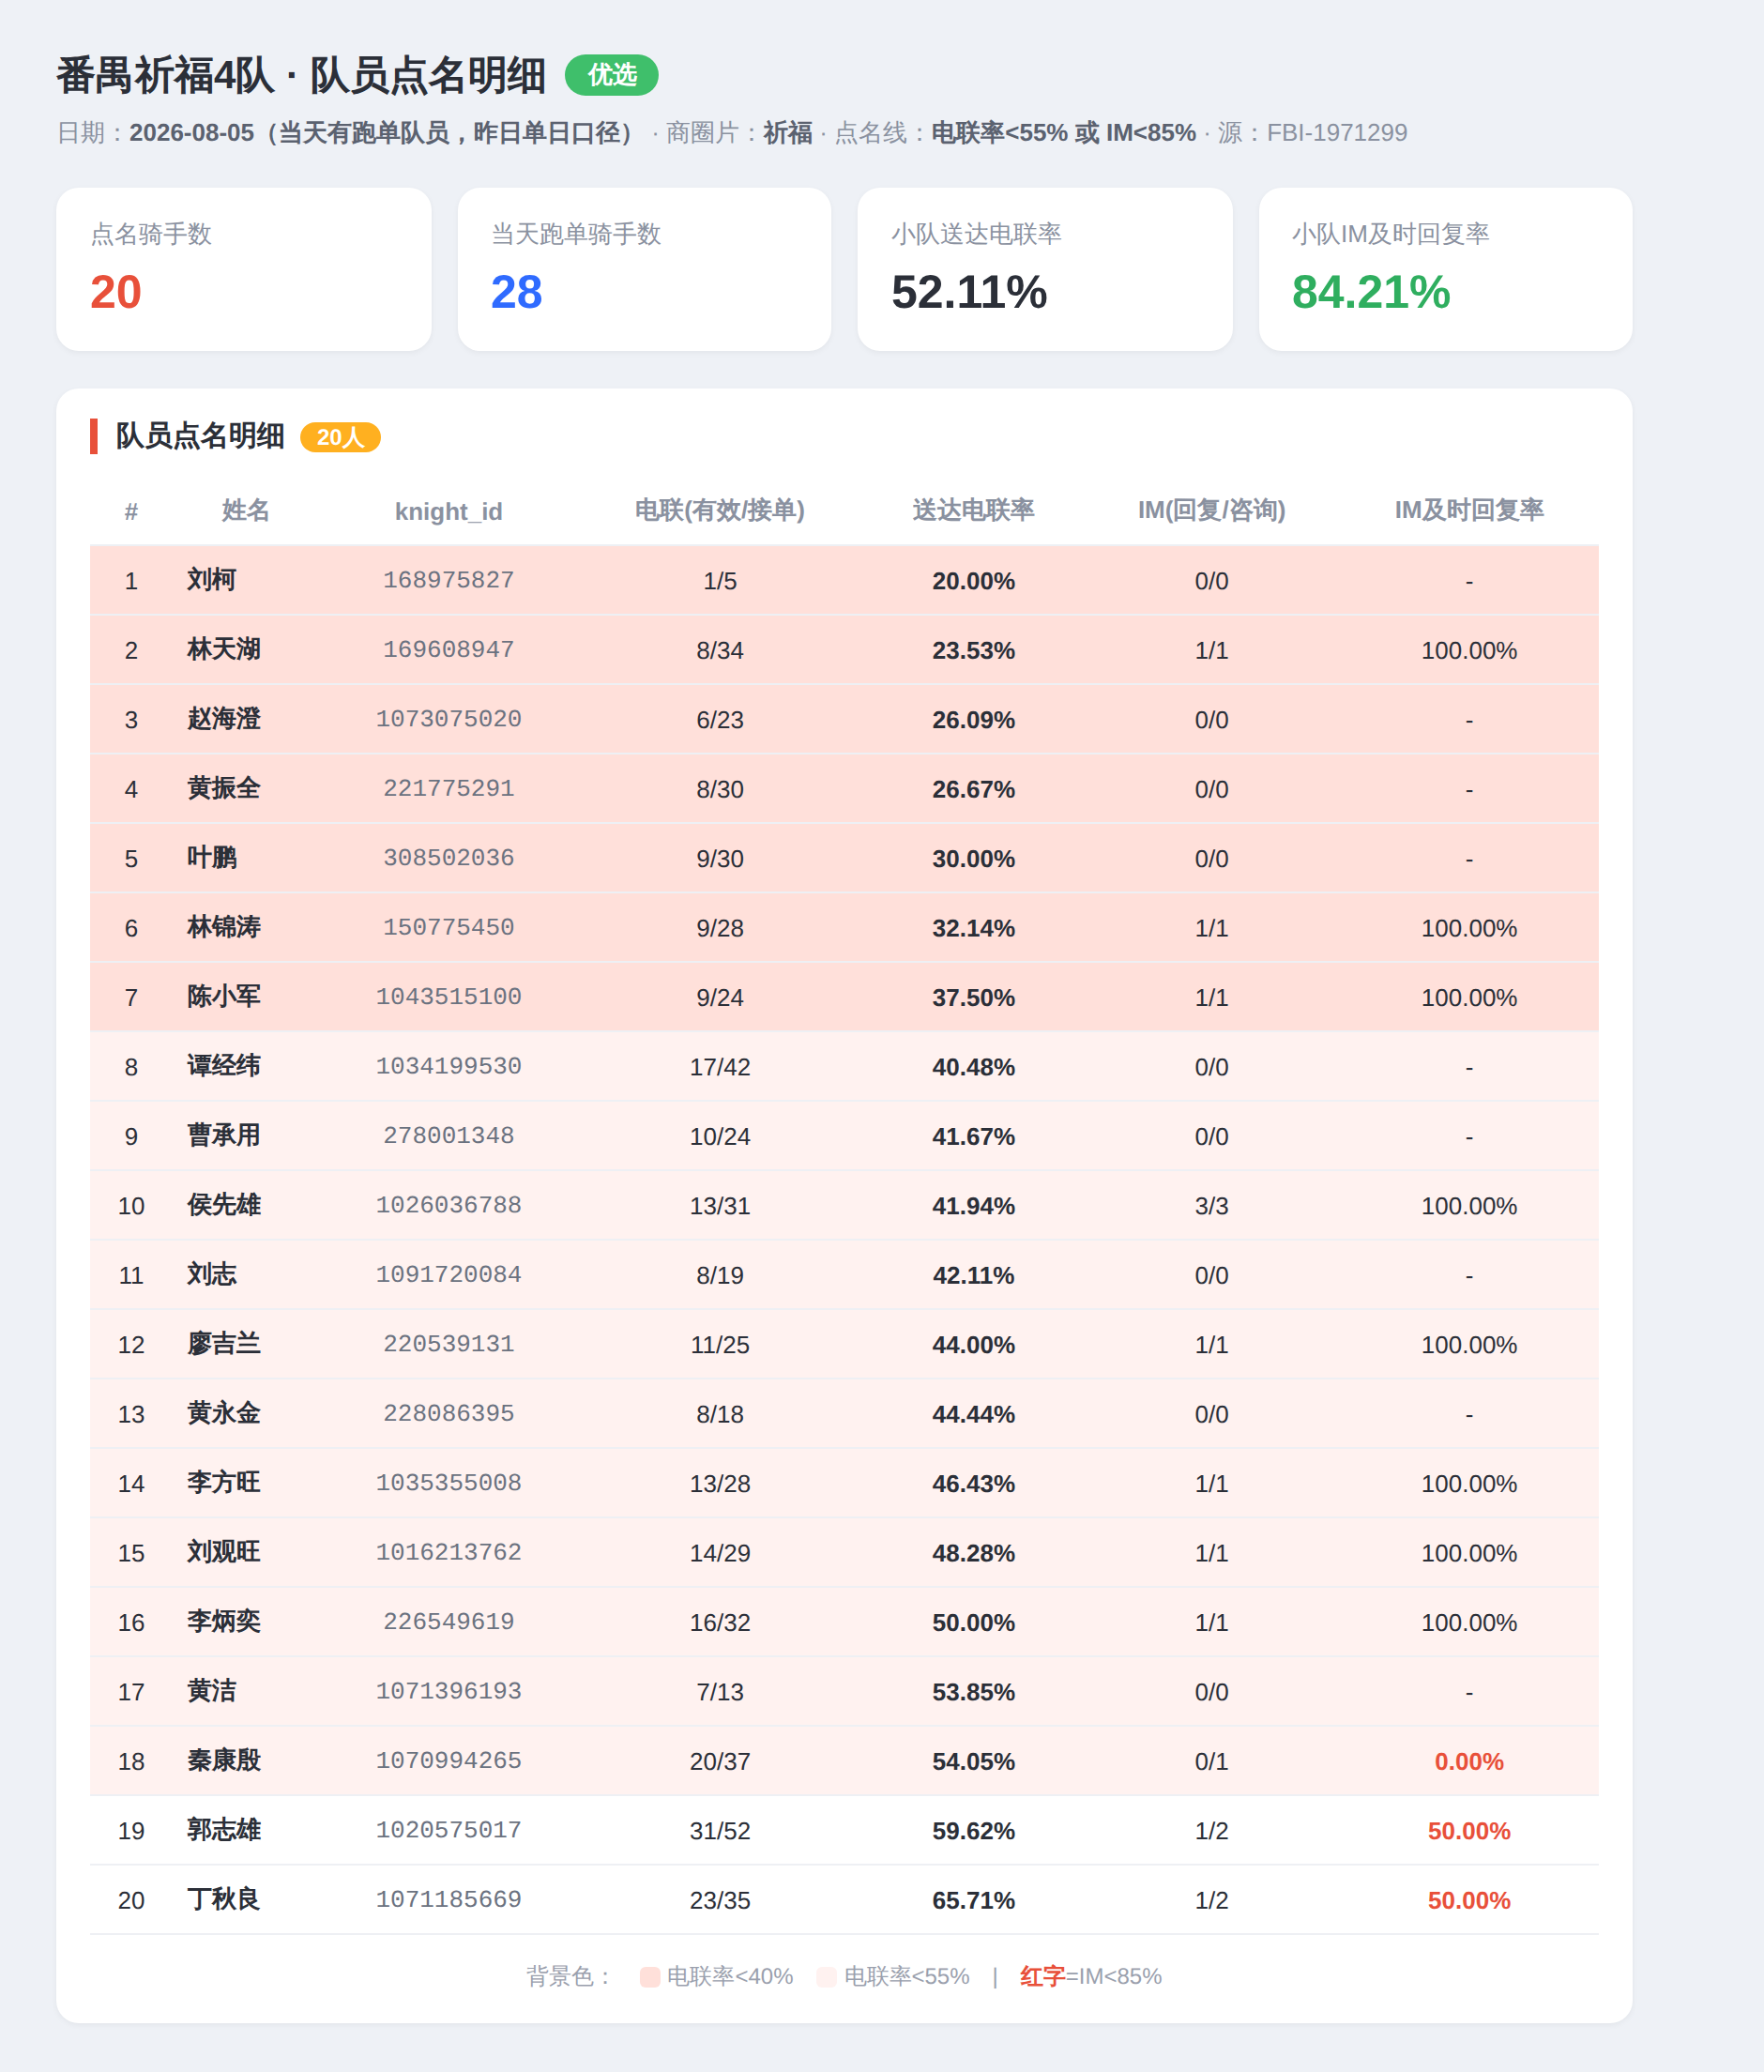Image resolution: width=1764 pixels, height=2072 pixels.
Task: Select rider name 陈小军
Action: pos(224,997)
